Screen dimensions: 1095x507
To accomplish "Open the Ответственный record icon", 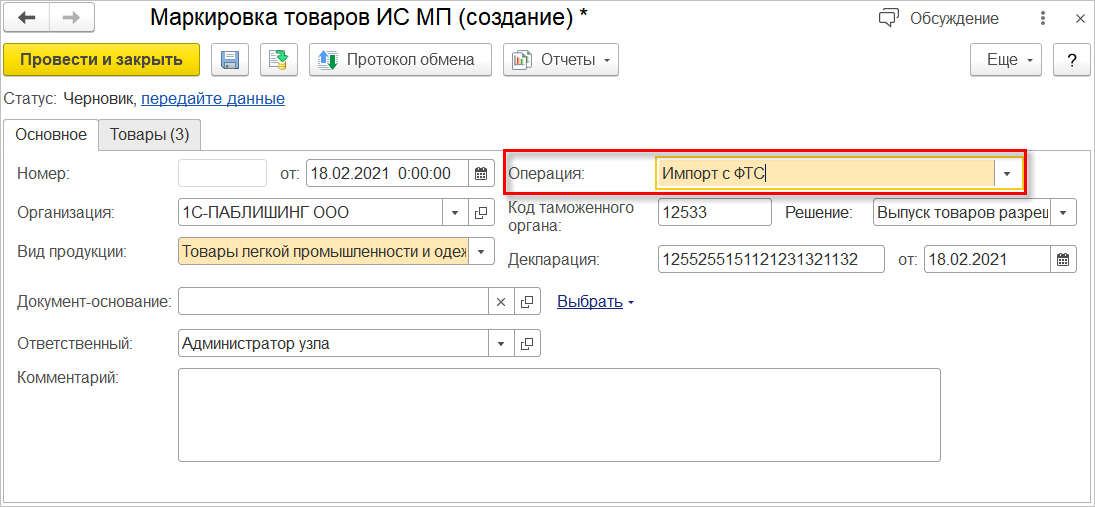I will [x=527, y=344].
